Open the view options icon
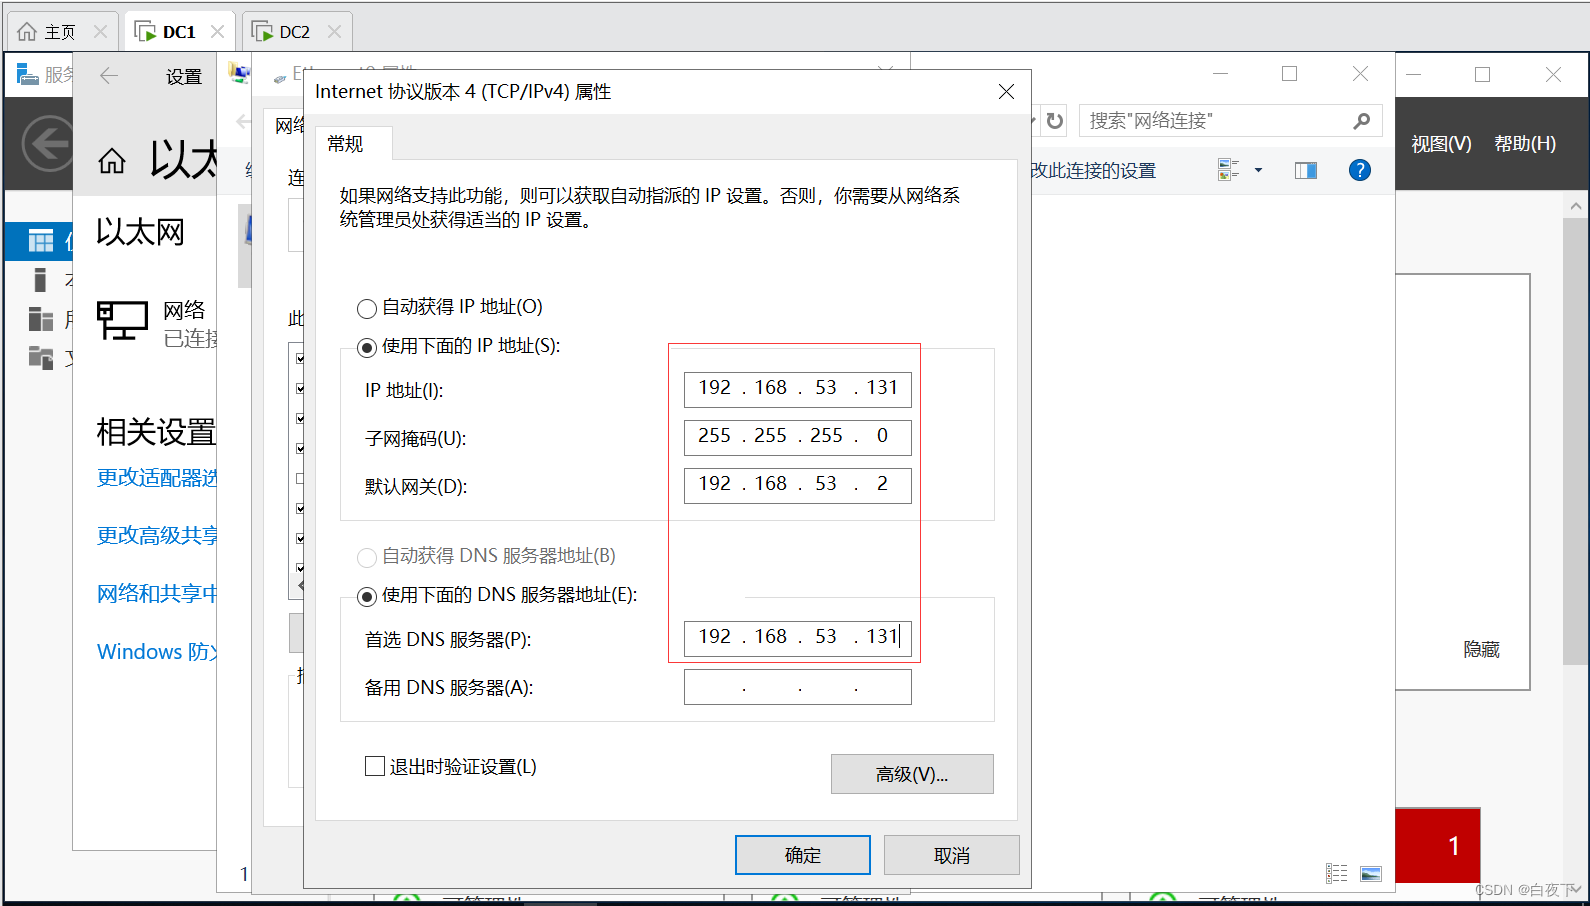The height and width of the screenshot is (906, 1590). pos(1228,170)
